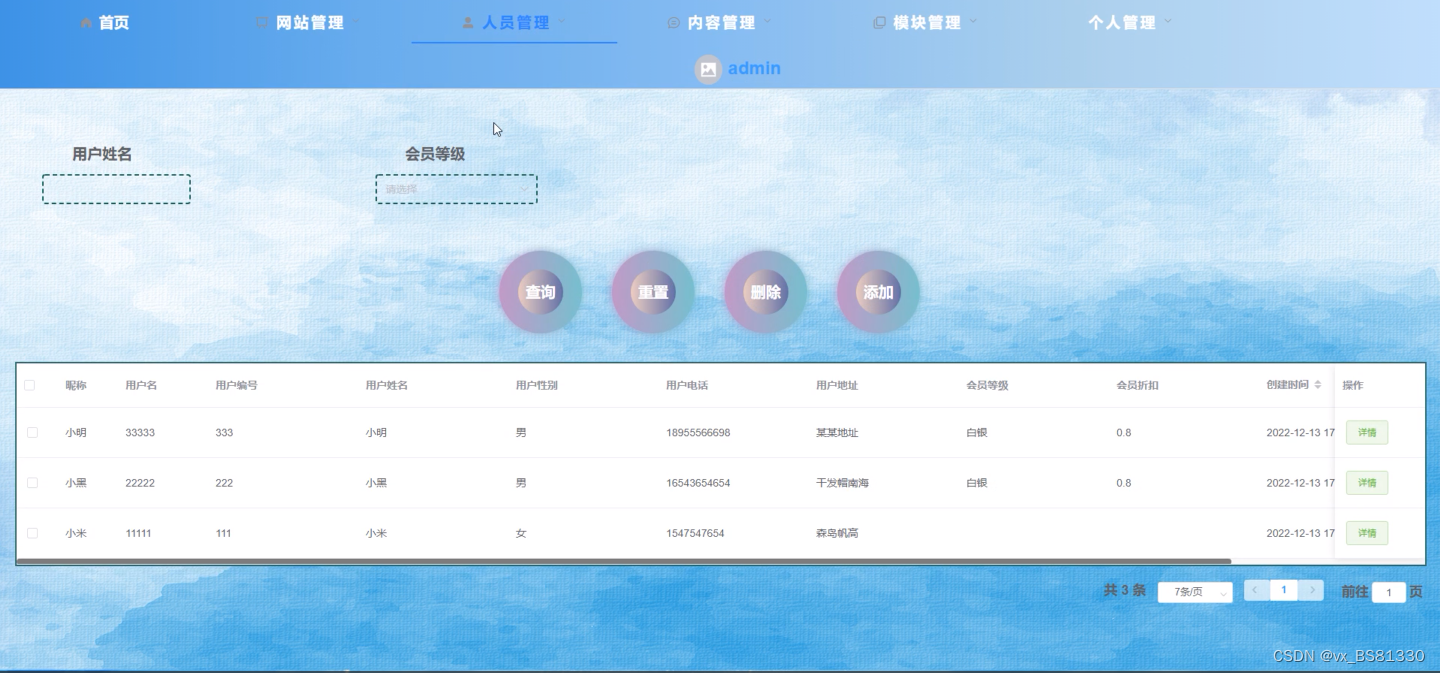Toggle the select-all checkbox in table header
1440x673 pixels.
[29, 385]
